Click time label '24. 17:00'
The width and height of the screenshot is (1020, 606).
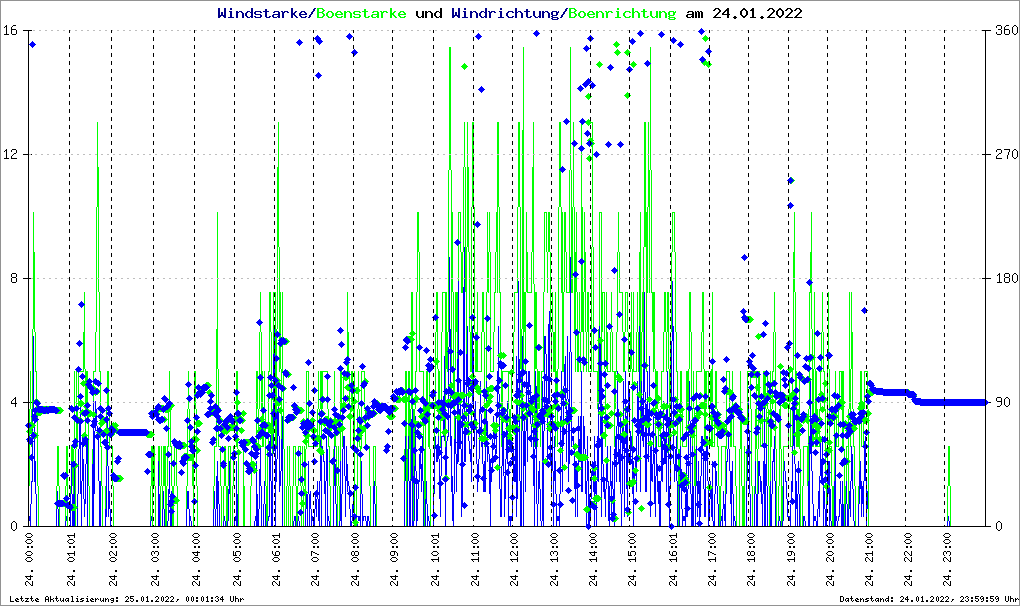(712, 560)
